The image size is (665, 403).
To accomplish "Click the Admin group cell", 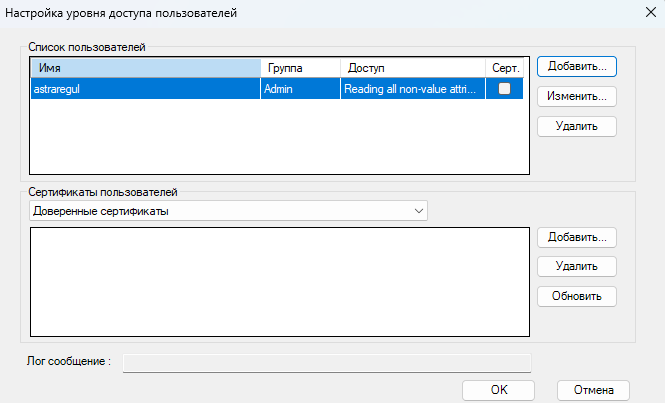I will (x=299, y=89).
